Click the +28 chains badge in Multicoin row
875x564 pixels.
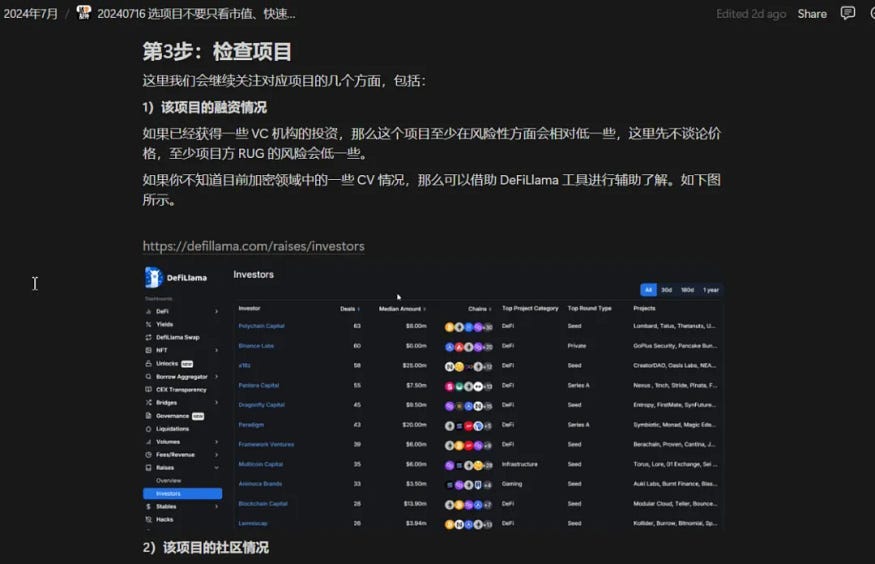[488, 465]
